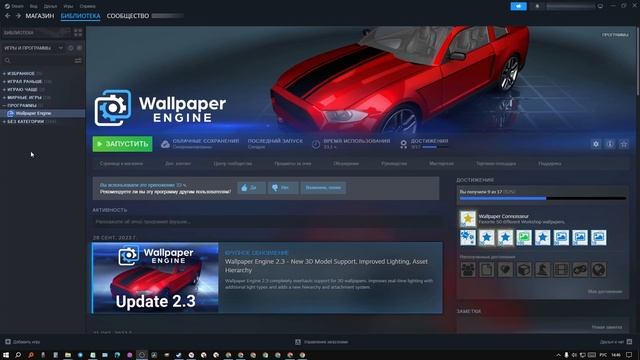Viewport: 640px width, 360px height.
Task: Open the Справка menu
Action: [x=87, y=6]
